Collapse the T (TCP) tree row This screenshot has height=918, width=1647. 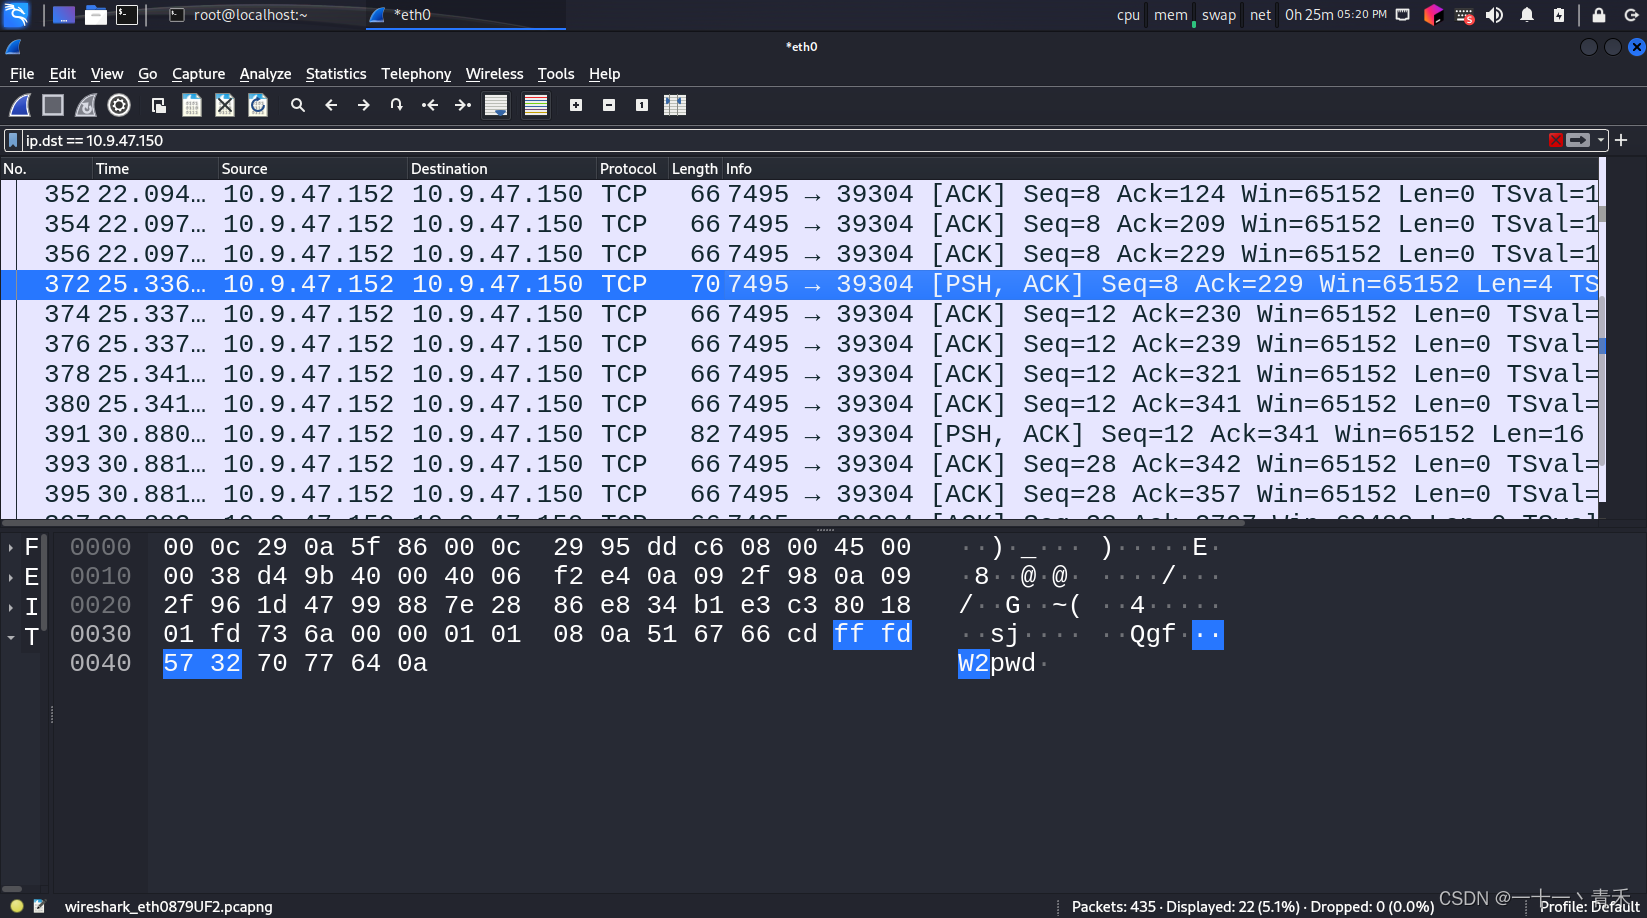[11, 637]
